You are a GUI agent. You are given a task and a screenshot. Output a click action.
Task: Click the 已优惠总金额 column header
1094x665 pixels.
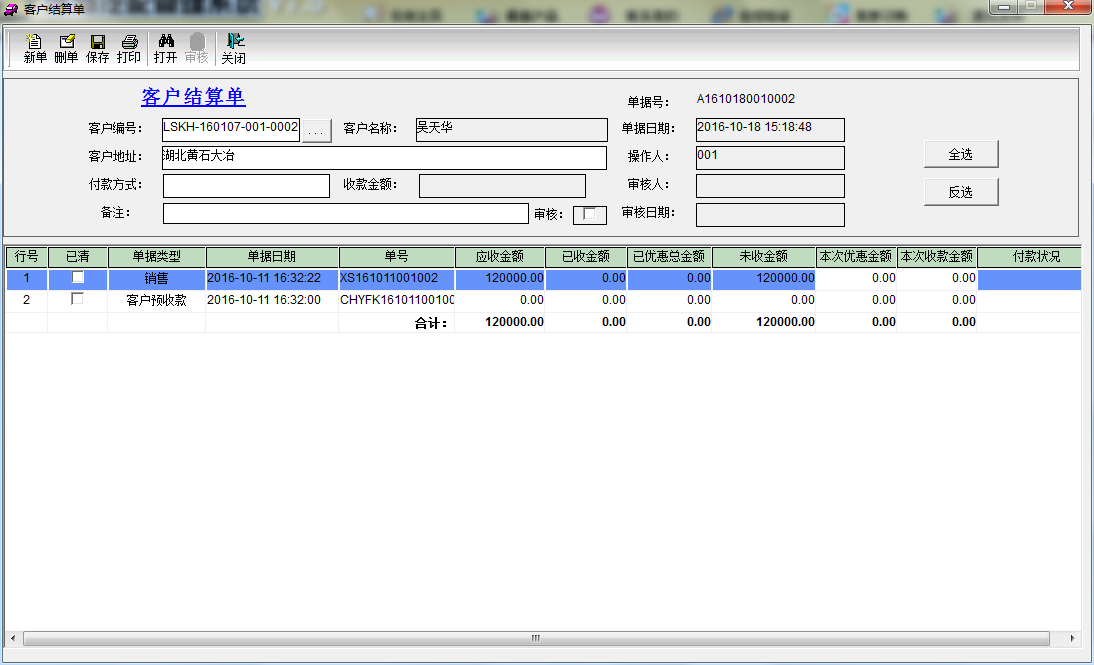pos(670,257)
